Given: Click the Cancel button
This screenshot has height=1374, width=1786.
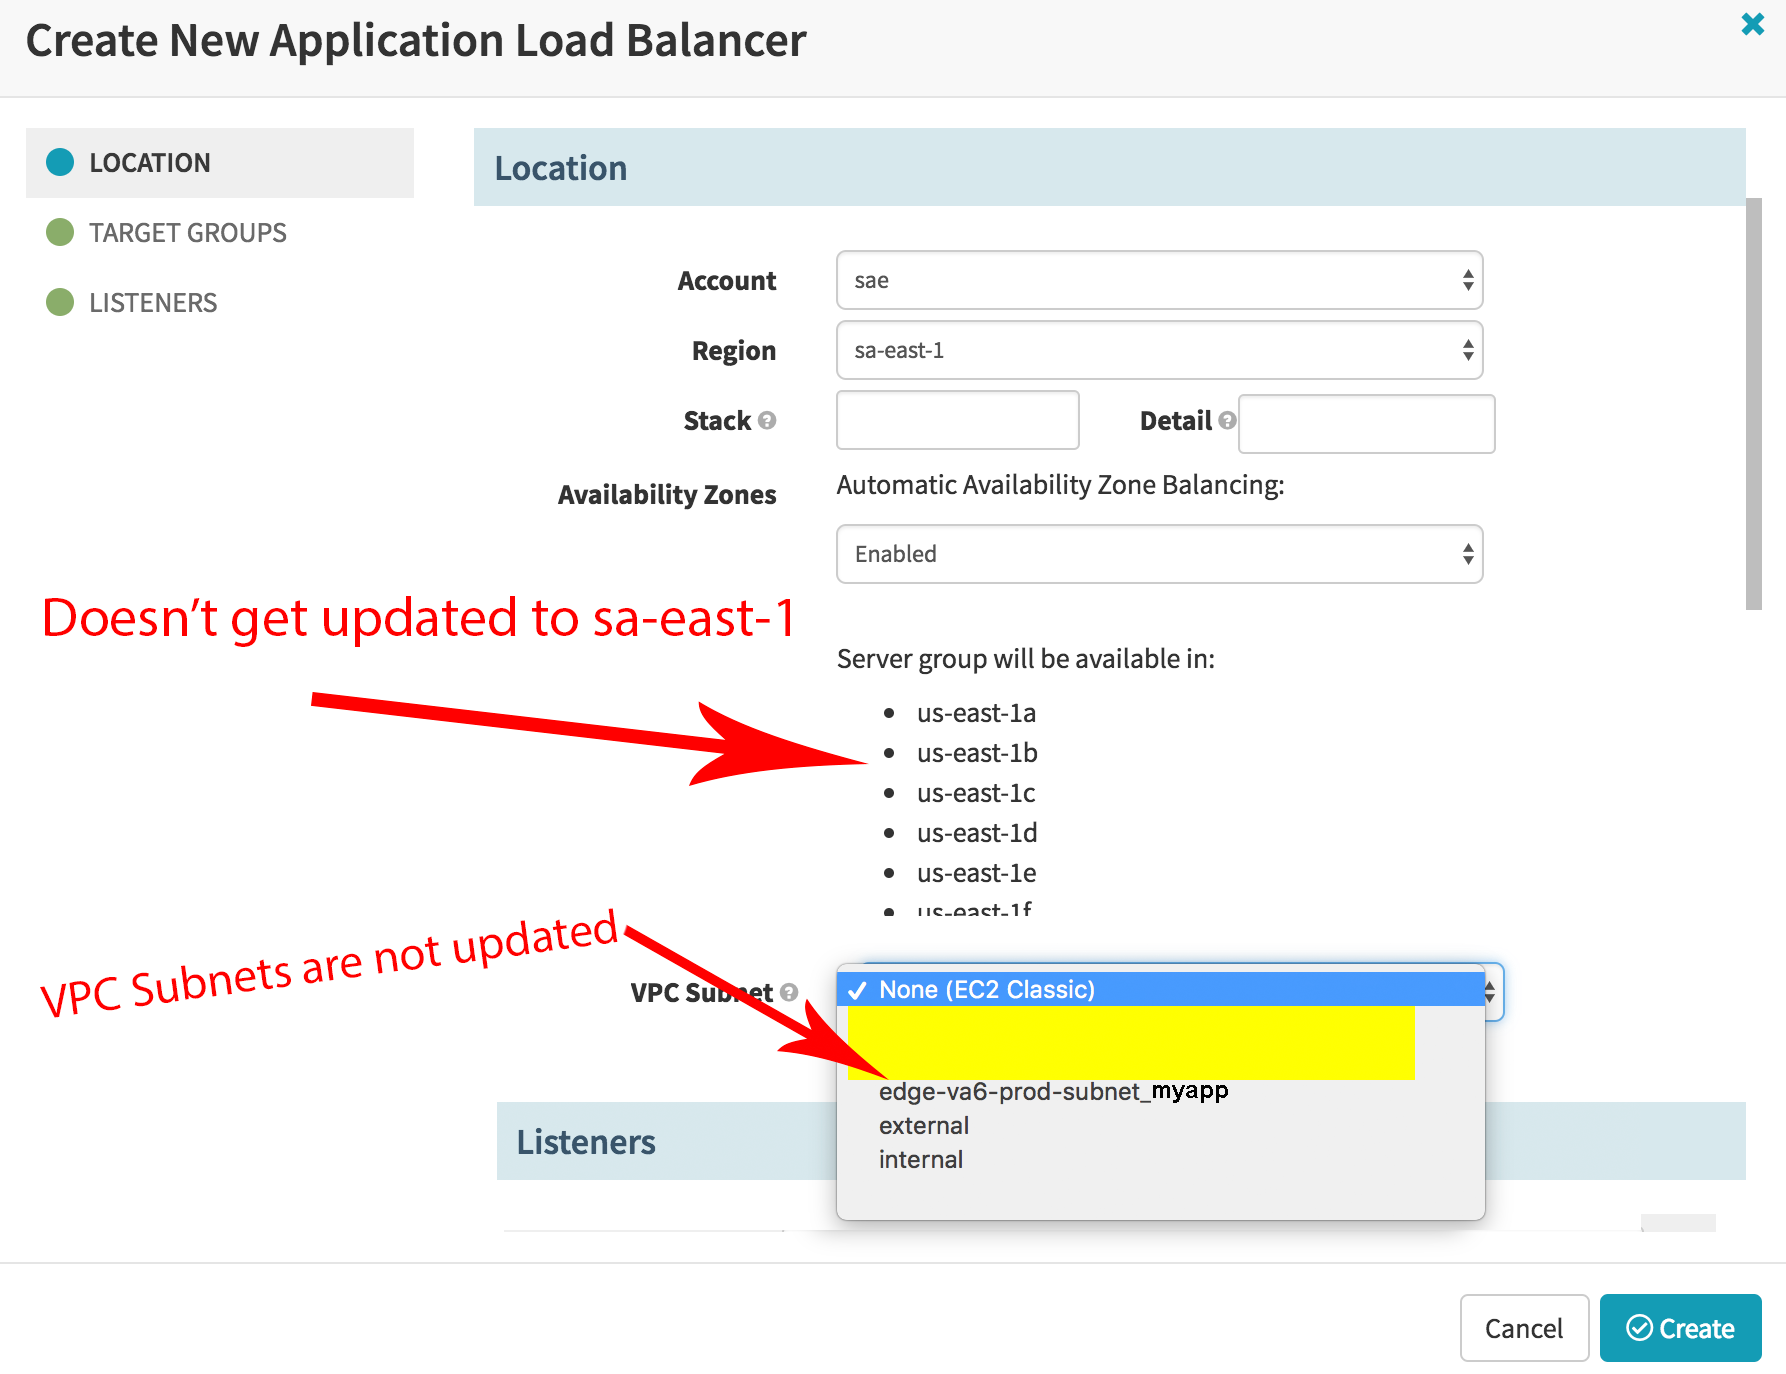Looking at the screenshot, I should [1524, 1328].
